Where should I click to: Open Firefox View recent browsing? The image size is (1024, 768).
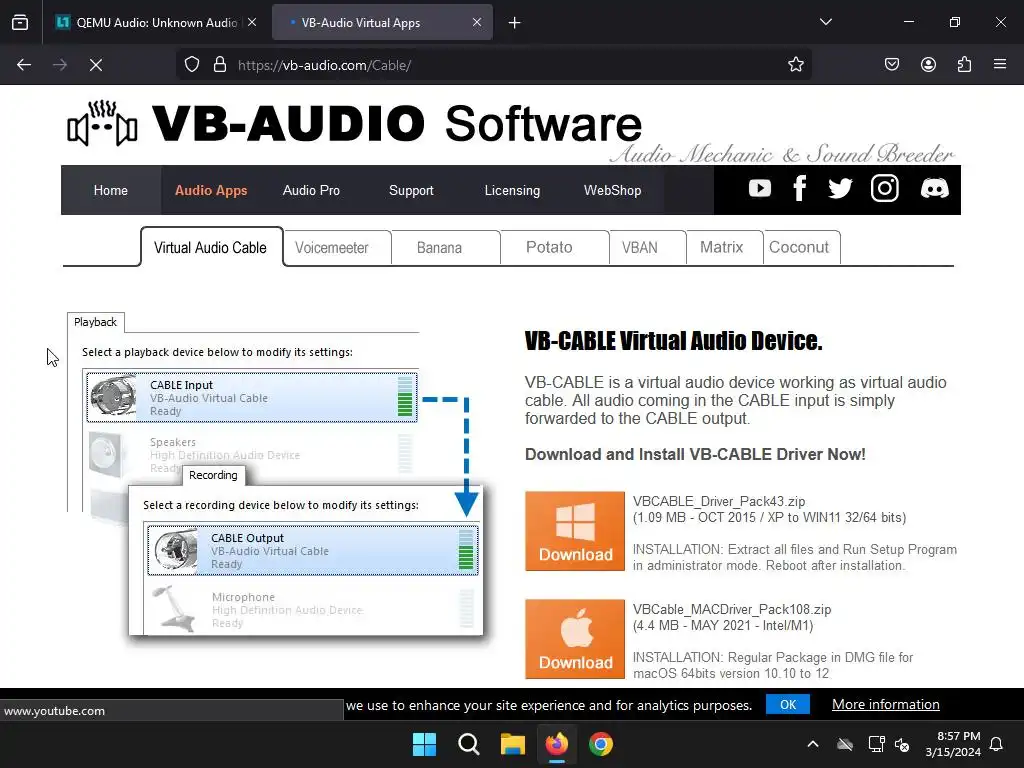20,23
